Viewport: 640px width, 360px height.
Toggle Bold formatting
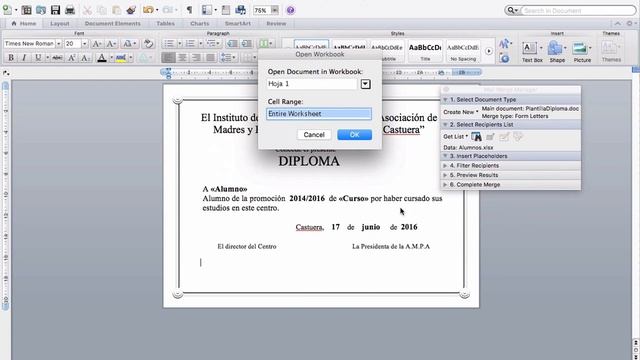click(11, 58)
